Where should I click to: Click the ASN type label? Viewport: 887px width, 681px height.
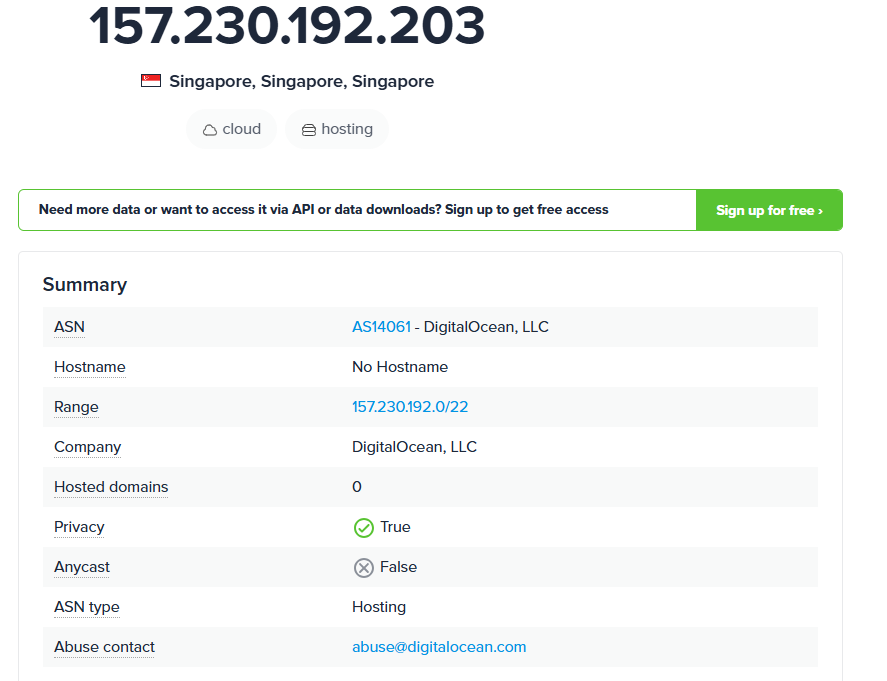pos(87,607)
